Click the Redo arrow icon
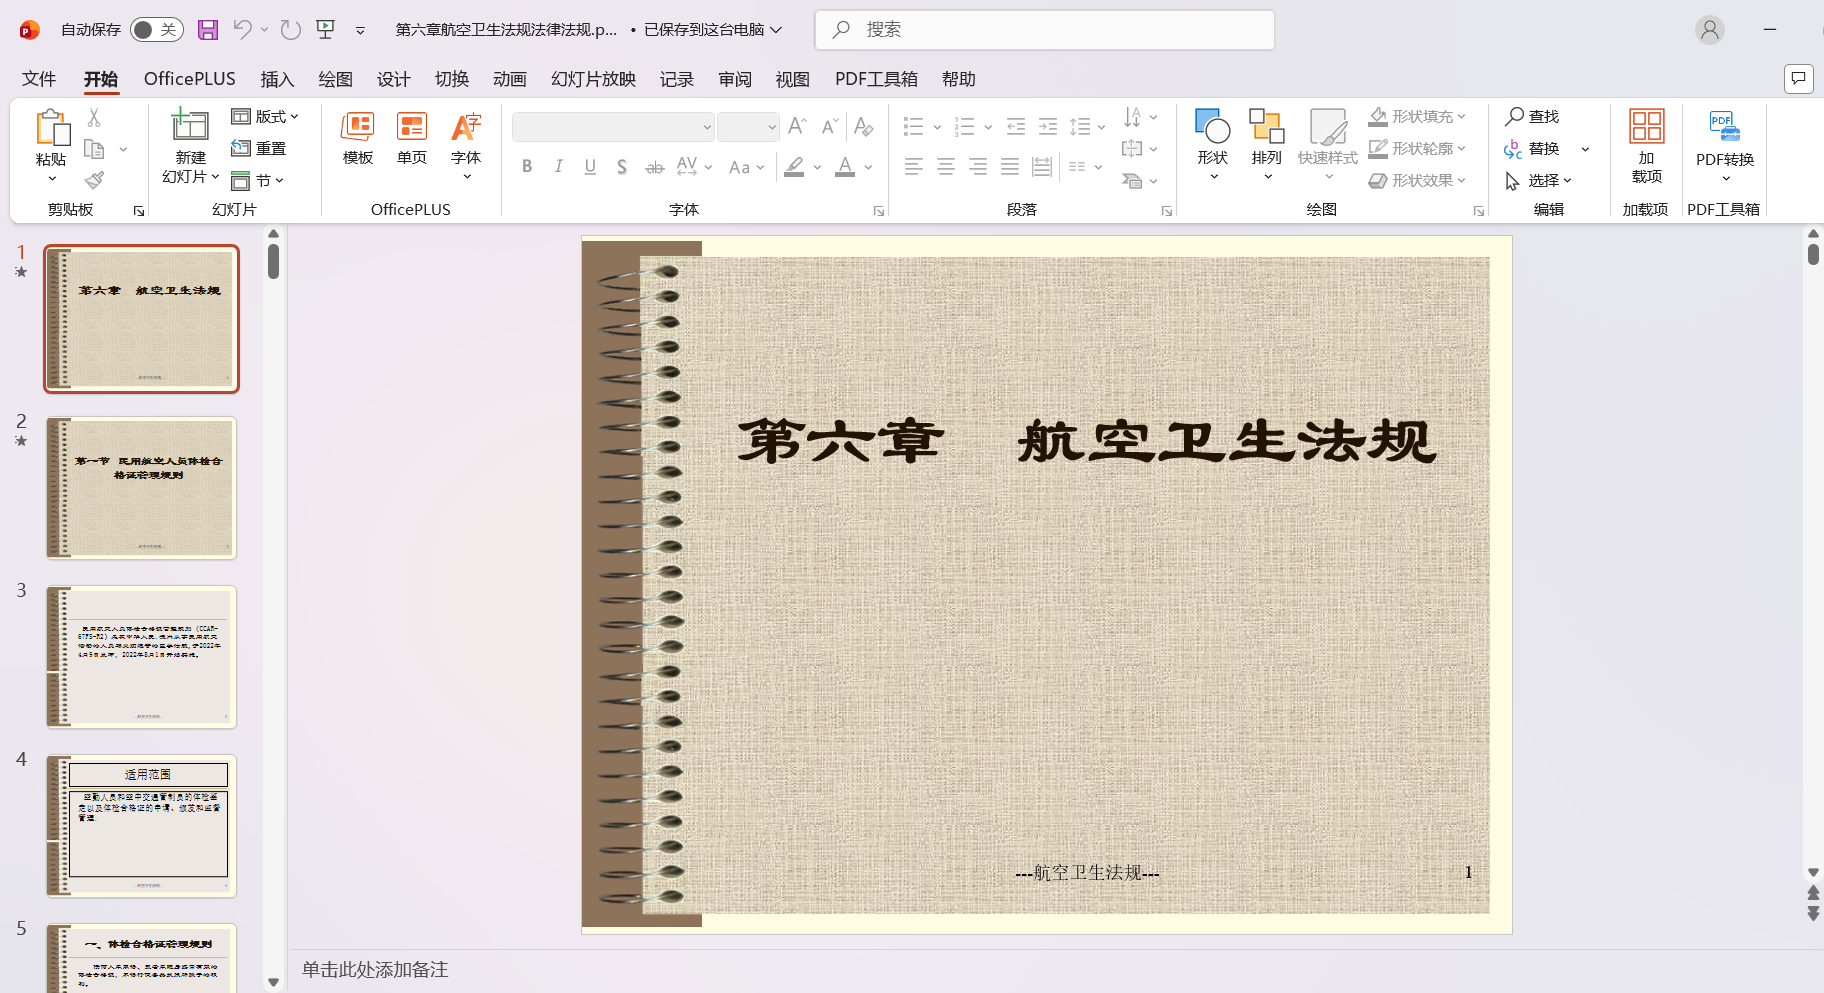Viewport: 1824px width, 993px height. click(x=291, y=30)
